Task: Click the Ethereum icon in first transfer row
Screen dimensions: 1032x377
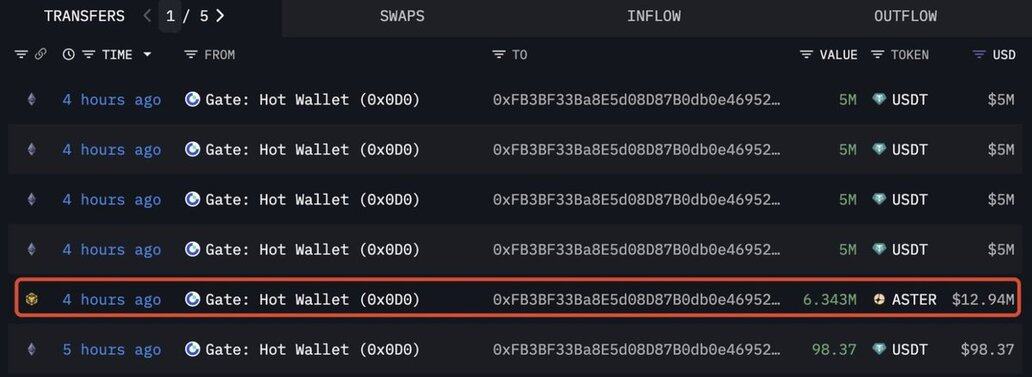Action: pyautogui.click(x=32, y=100)
